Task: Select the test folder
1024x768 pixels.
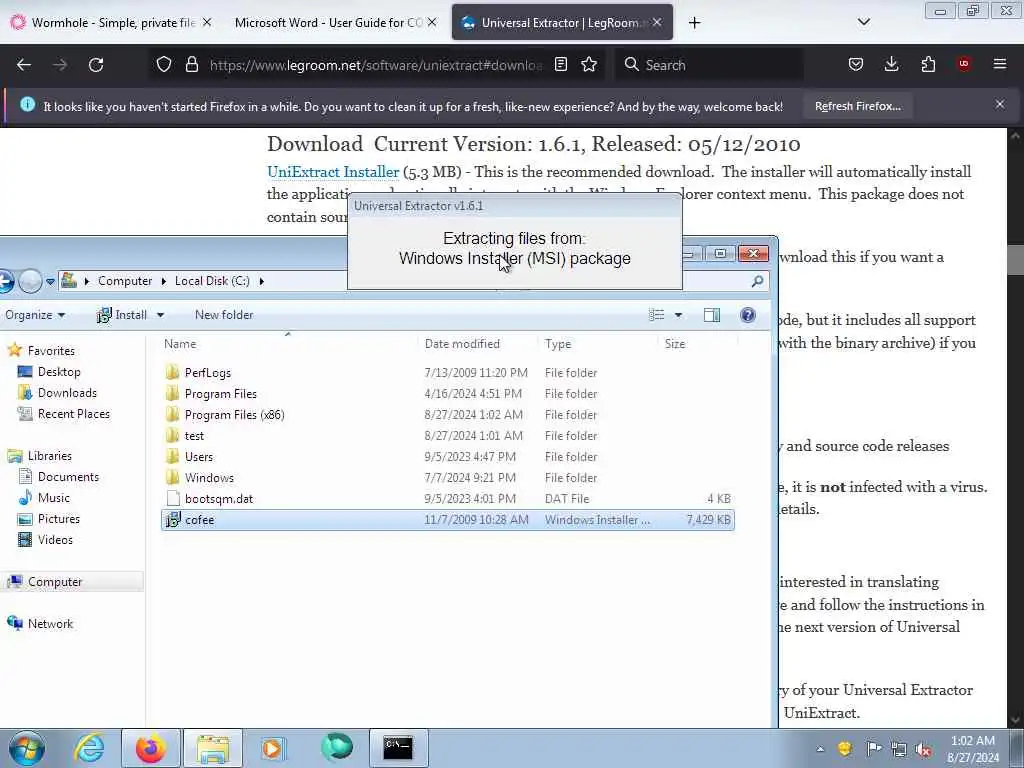Action: [447, 436]
